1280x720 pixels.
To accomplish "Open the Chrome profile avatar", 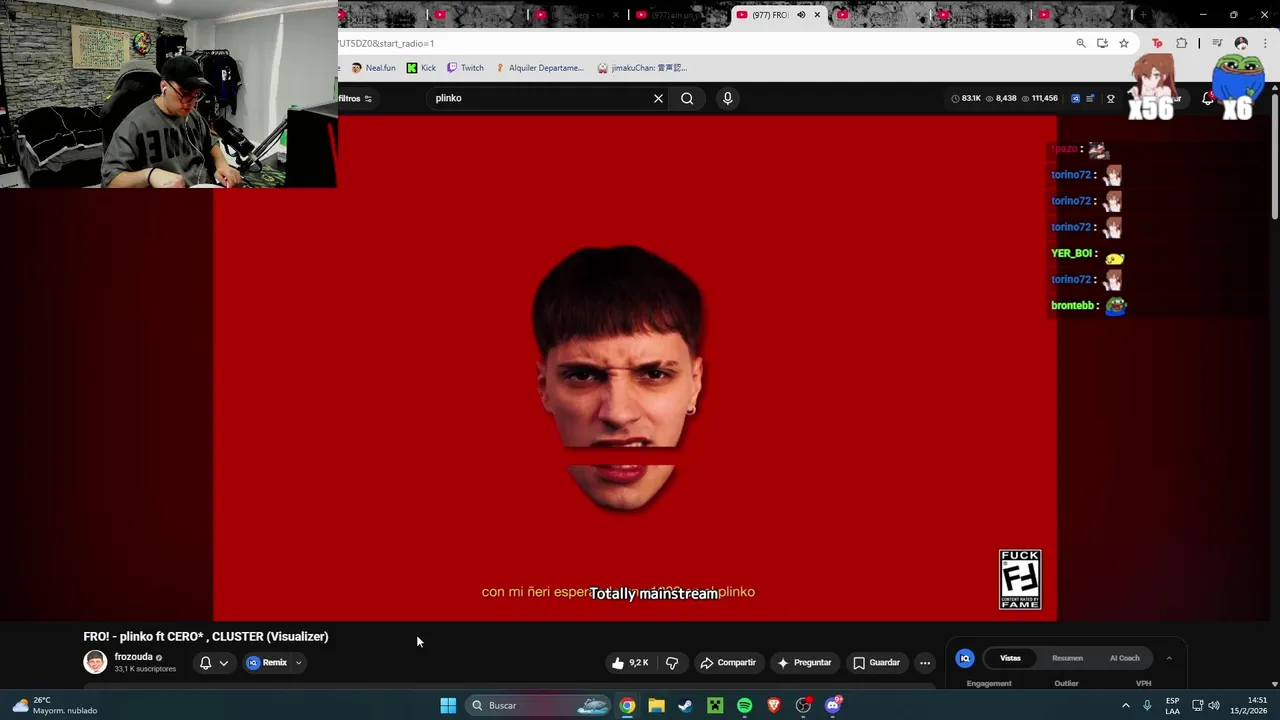I will point(1241,43).
